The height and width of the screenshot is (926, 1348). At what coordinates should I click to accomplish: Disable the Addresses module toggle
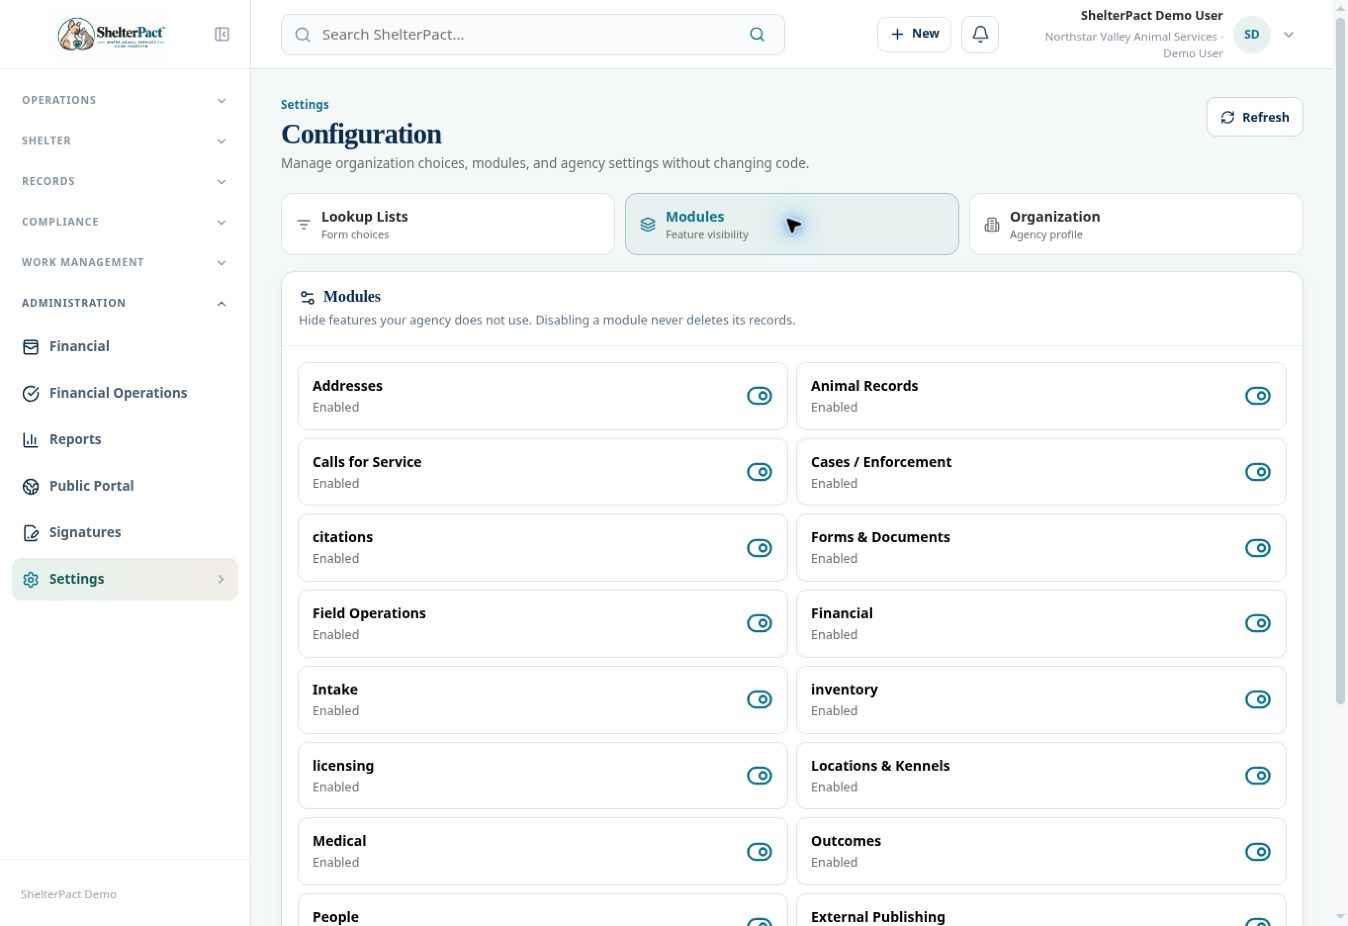pos(759,396)
